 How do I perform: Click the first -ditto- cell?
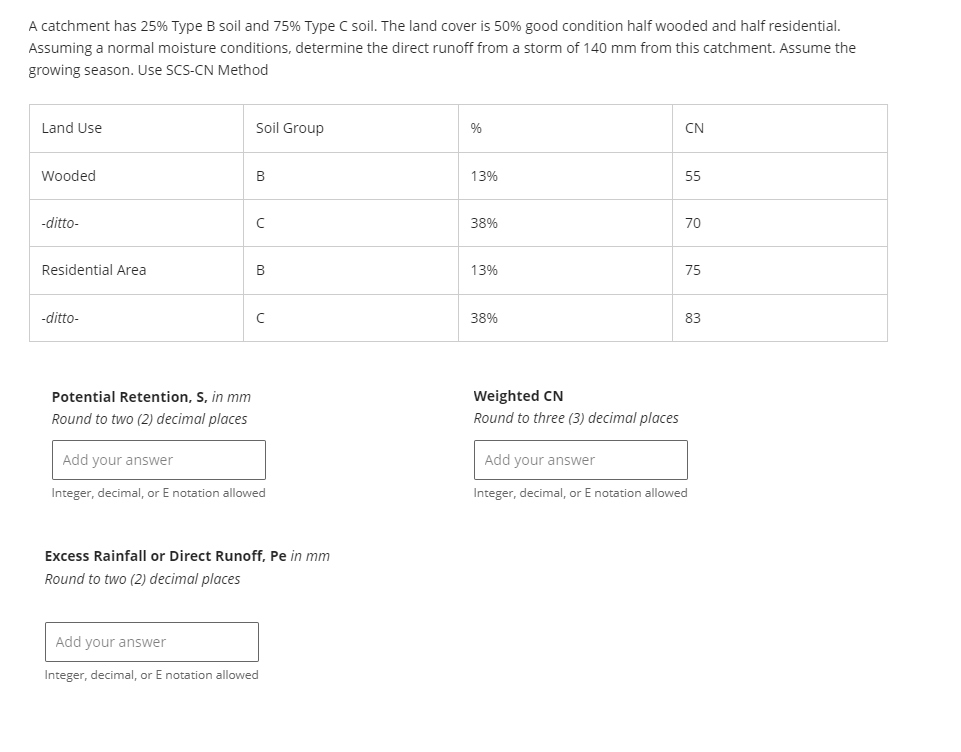tap(59, 223)
